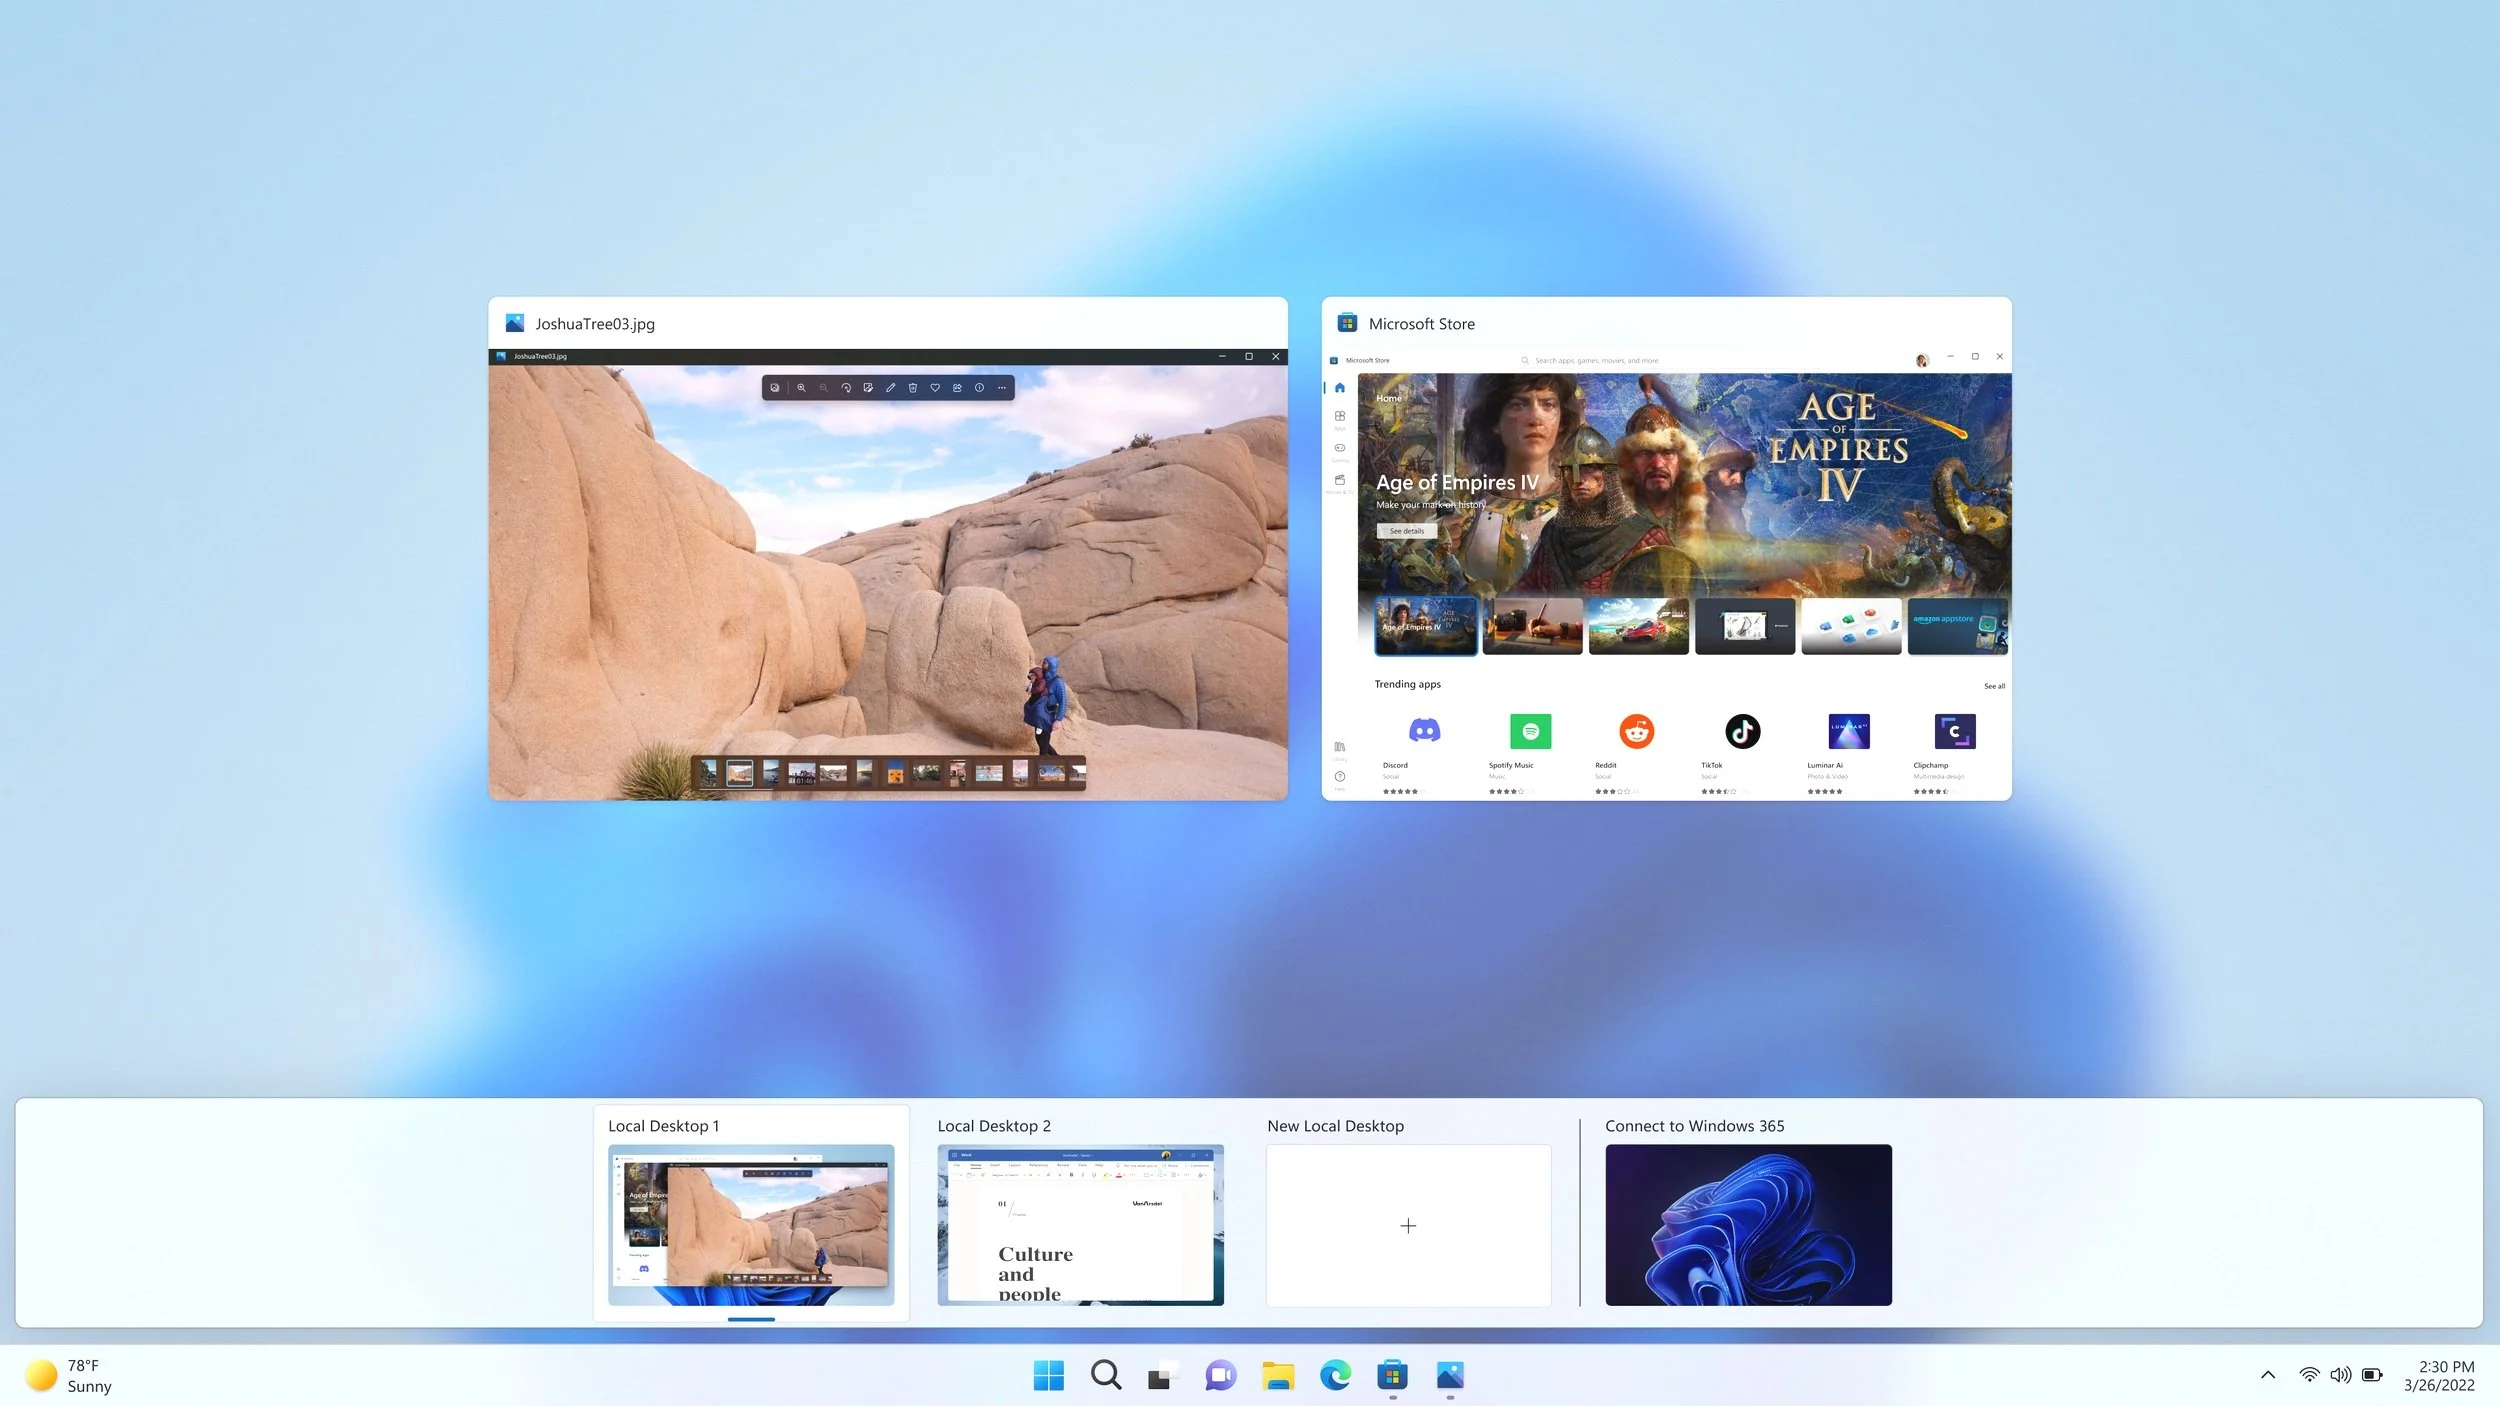Open the See more menu in Photos toolbar
Viewport: 2500px width, 1406px height.
[1002, 388]
